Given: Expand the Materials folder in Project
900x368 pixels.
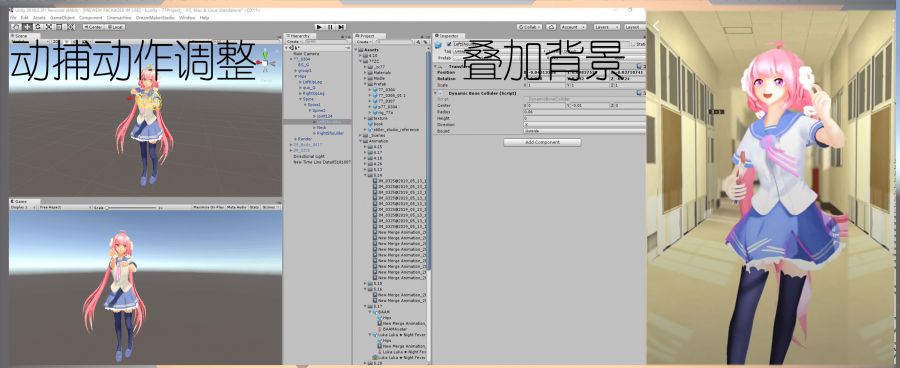Looking at the screenshot, I should click(x=365, y=73).
